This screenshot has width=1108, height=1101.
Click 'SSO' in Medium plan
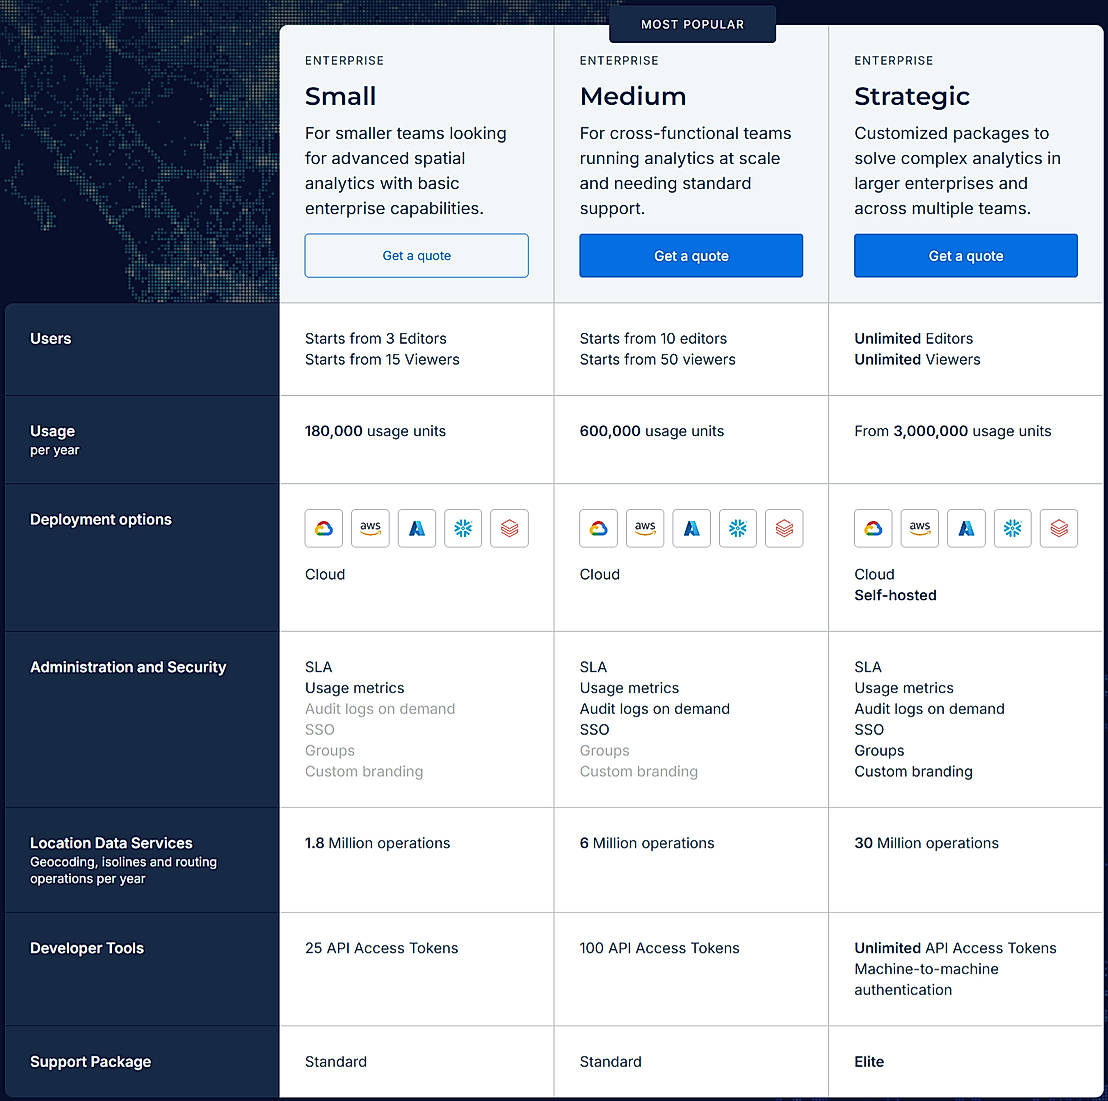click(x=594, y=730)
